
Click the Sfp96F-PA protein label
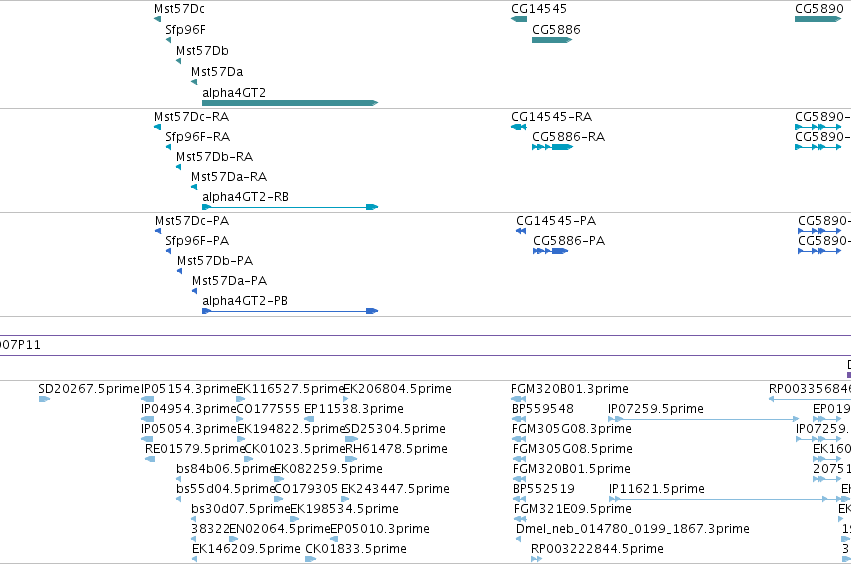[197, 241]
